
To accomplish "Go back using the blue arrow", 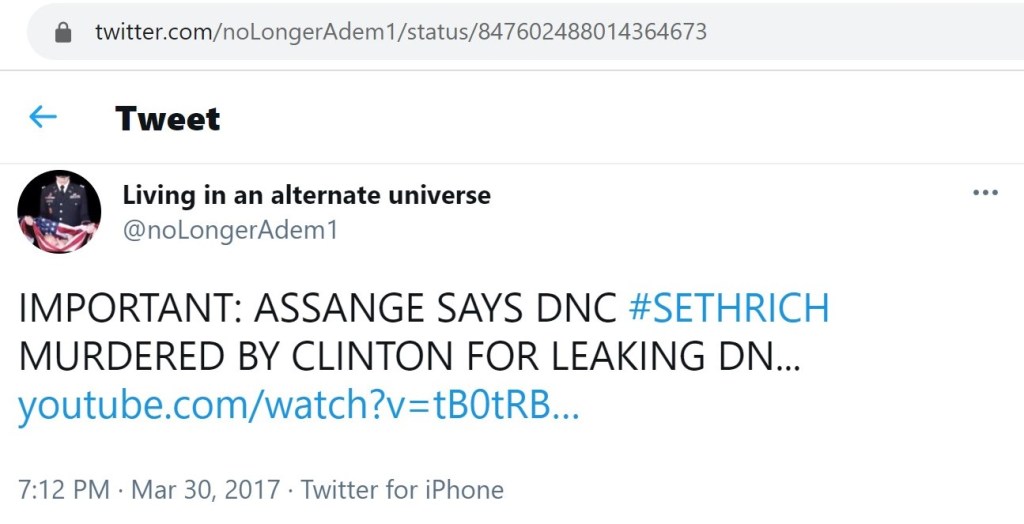I will (x=43, y=118).
